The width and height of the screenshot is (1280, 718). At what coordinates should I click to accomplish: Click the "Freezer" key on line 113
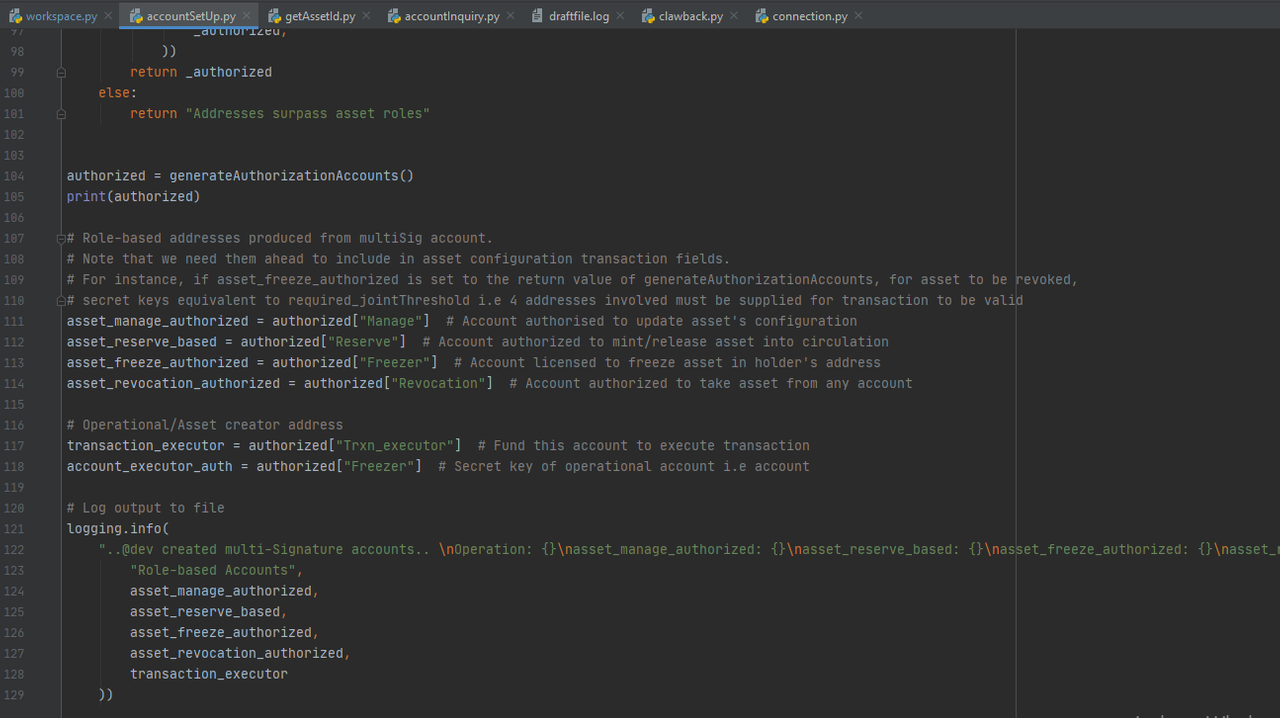coord(398,363)
